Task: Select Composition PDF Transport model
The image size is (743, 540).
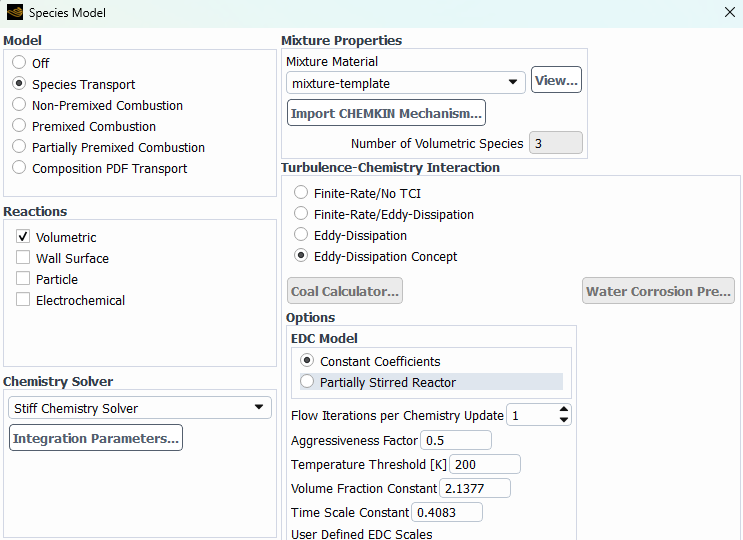Action: pos(20,168)
